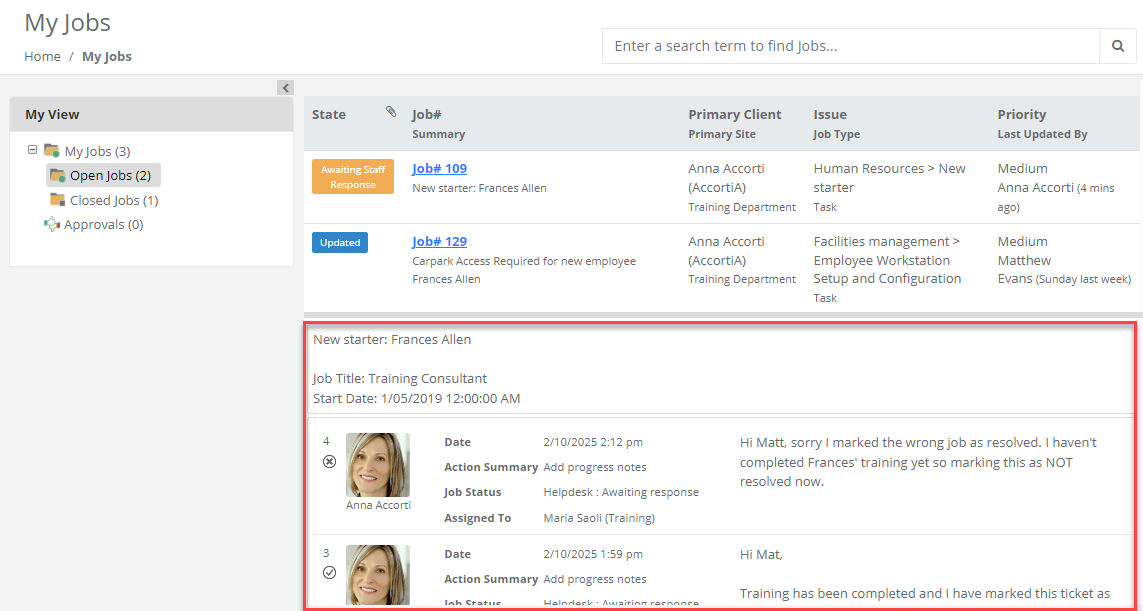Click the paperclip attachment column icon
This screenshot has height=611, width=1143.
(x=391, y=113)
